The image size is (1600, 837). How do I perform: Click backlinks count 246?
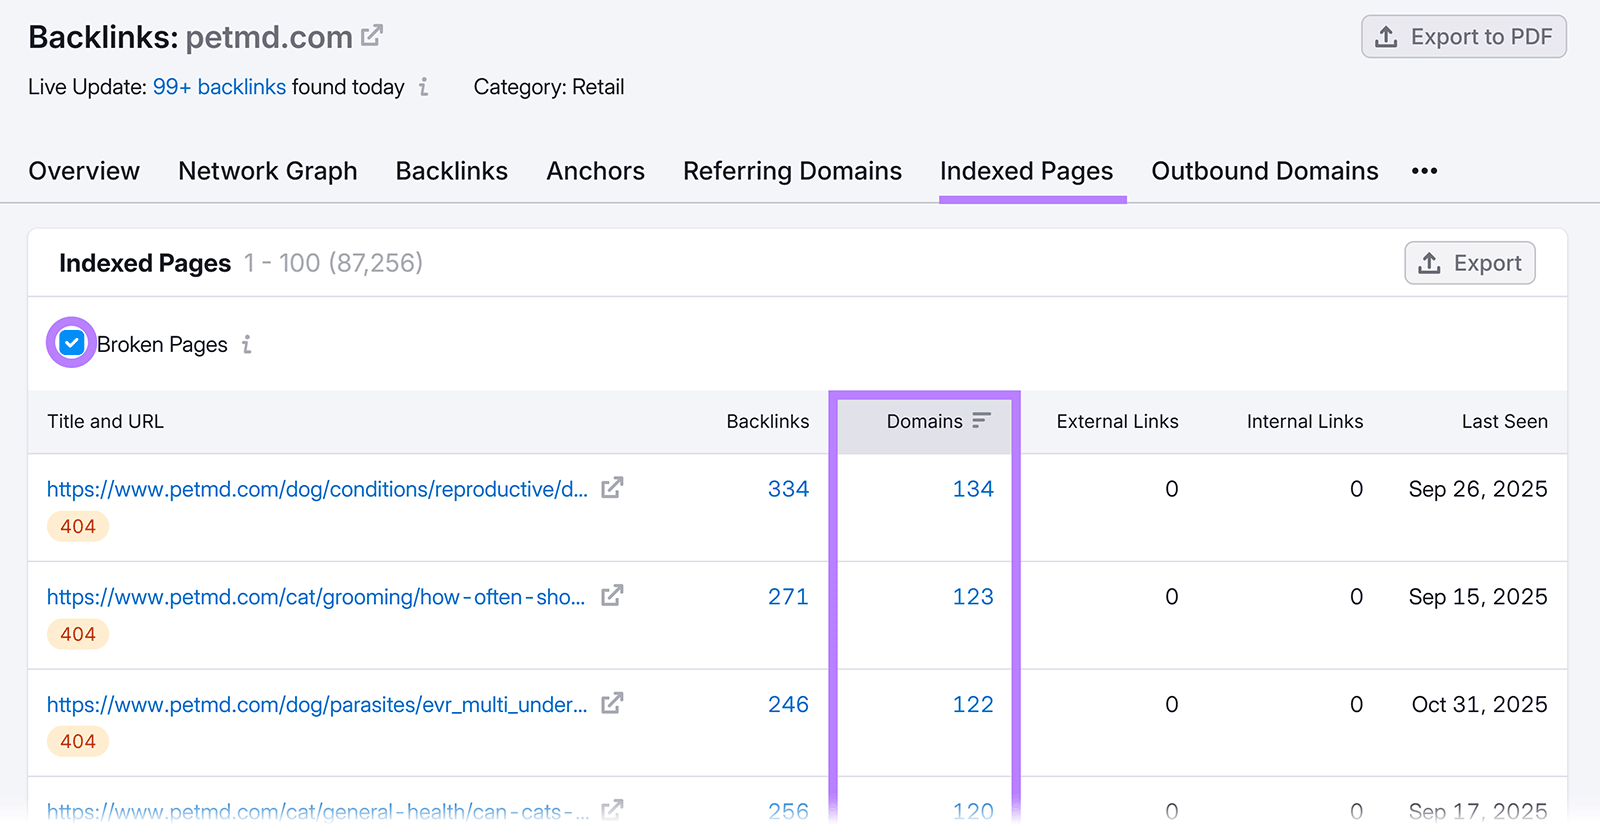(x=788, y=705)
